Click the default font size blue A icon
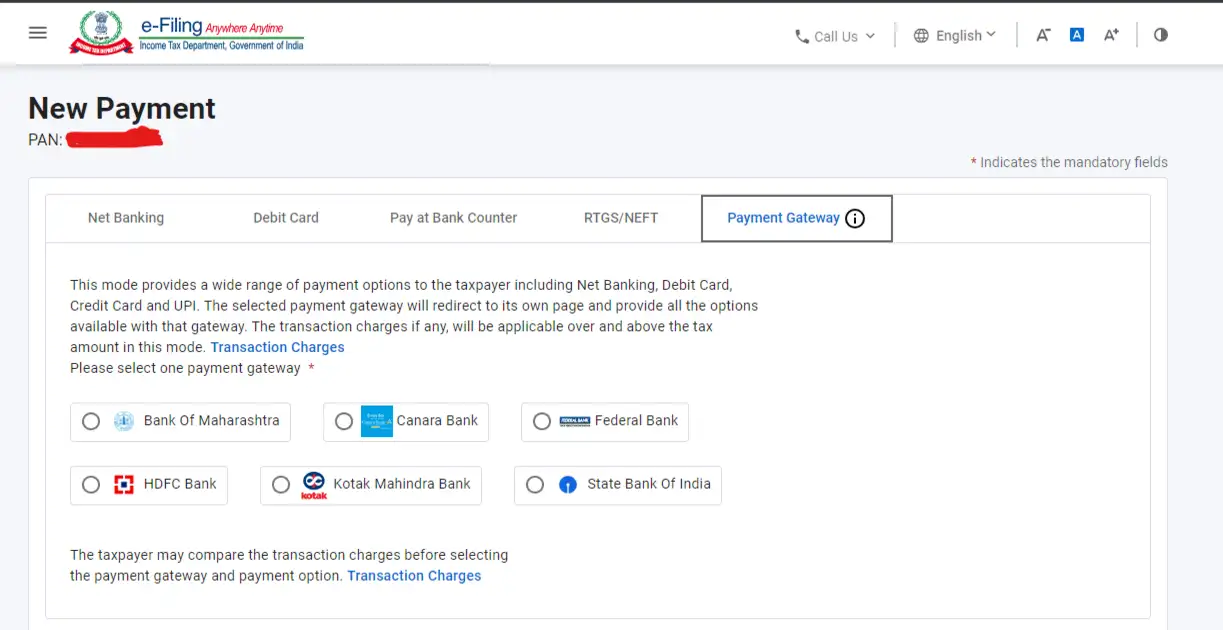The height and width of the screenshot is (630, 1223). click(x=1076, y=34)
